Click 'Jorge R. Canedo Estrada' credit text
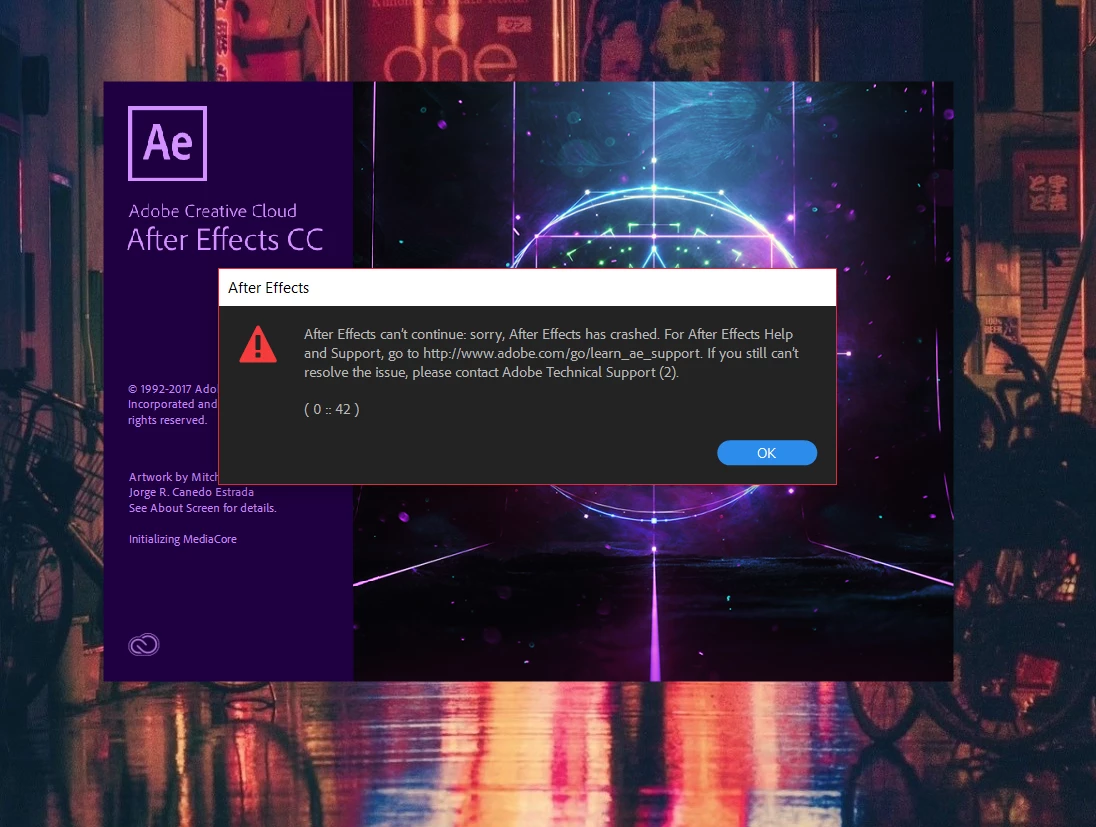Image resolution: width=1096 pixels, height=827 pixels. 191,492
